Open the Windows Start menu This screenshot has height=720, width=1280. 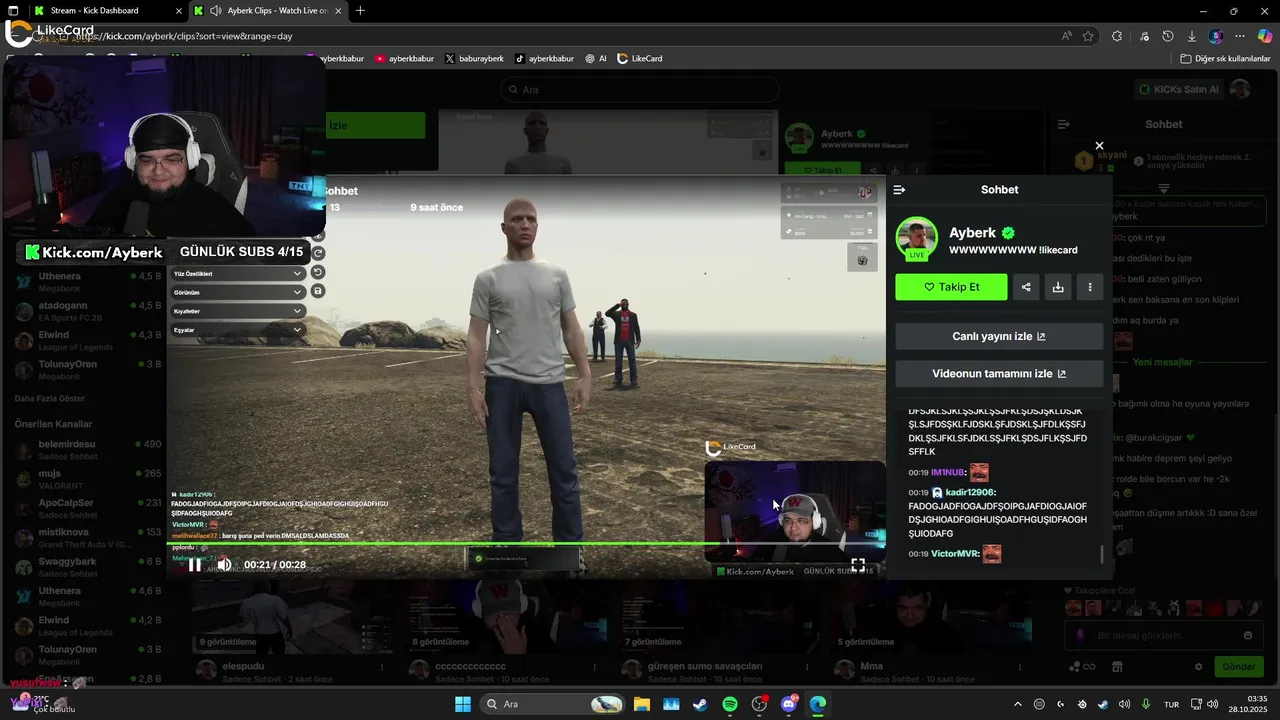[463, 704]
